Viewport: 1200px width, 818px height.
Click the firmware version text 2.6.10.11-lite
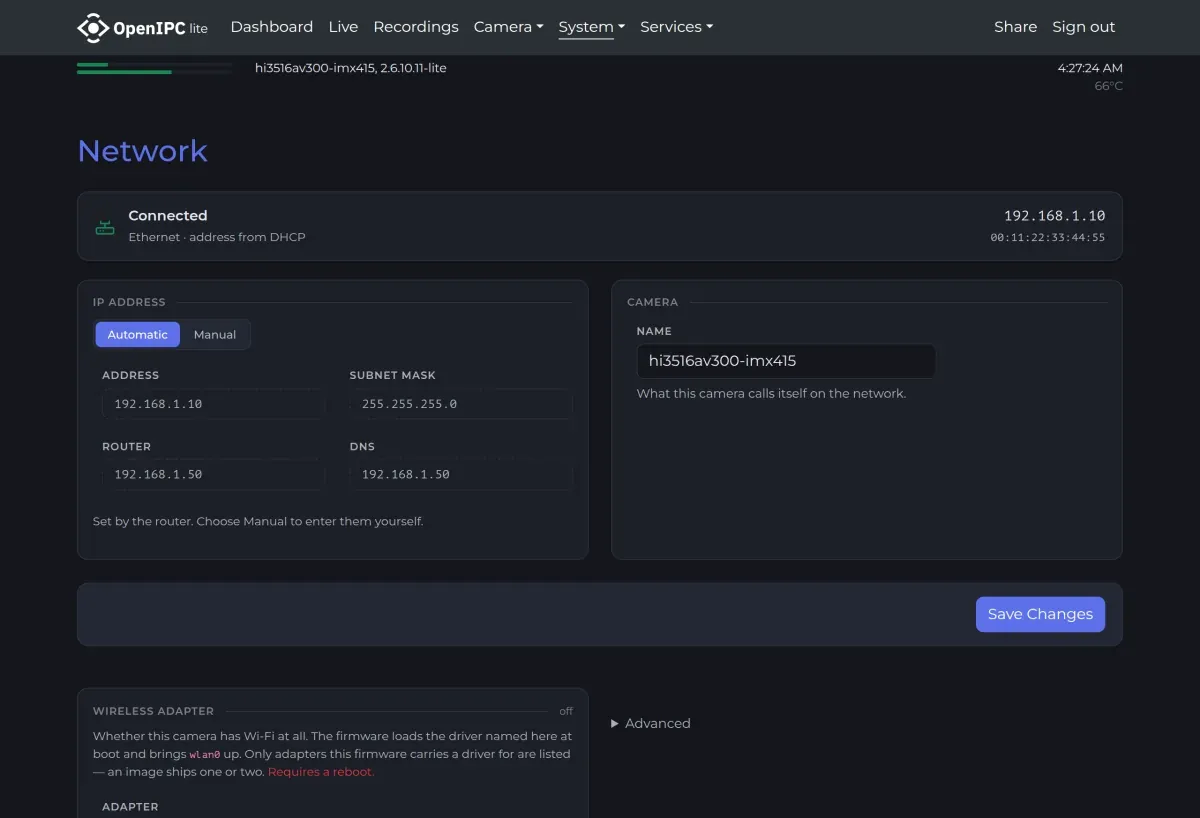(413, 68)
